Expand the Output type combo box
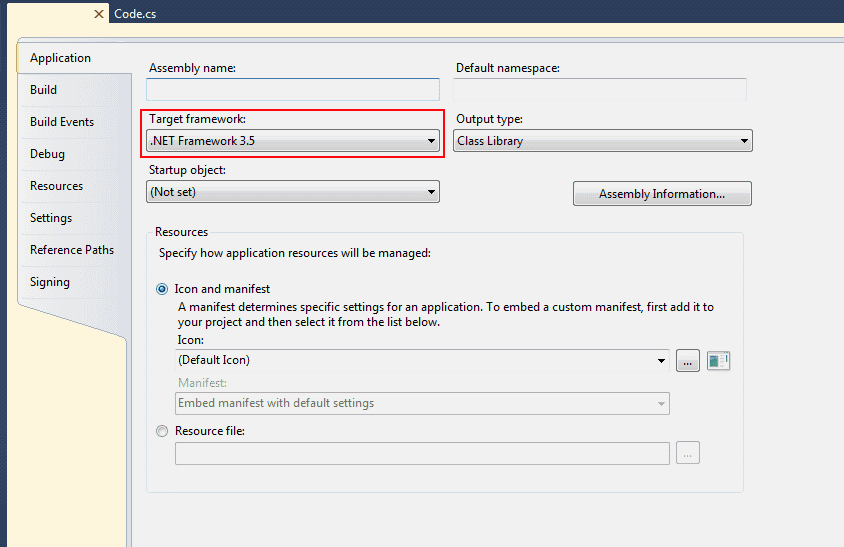This screenshot has height=547, width=844. tap(602, 141)
